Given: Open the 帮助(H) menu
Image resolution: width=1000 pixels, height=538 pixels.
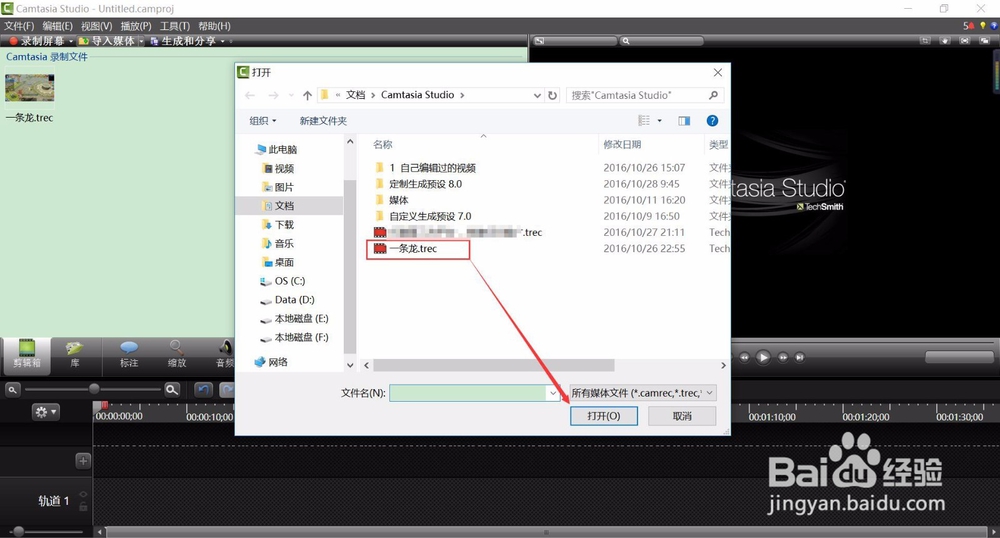Looking at the screenshot, I should [x=214, y=26].
